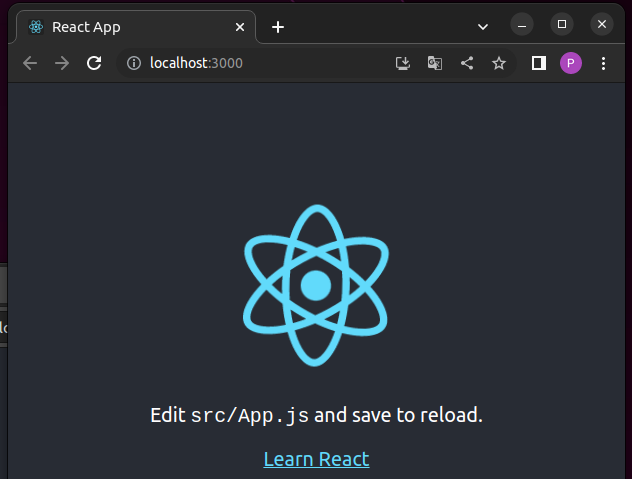Click the spinning React logo
Viewport: 632px width, 479px height.
click(316, 285)
